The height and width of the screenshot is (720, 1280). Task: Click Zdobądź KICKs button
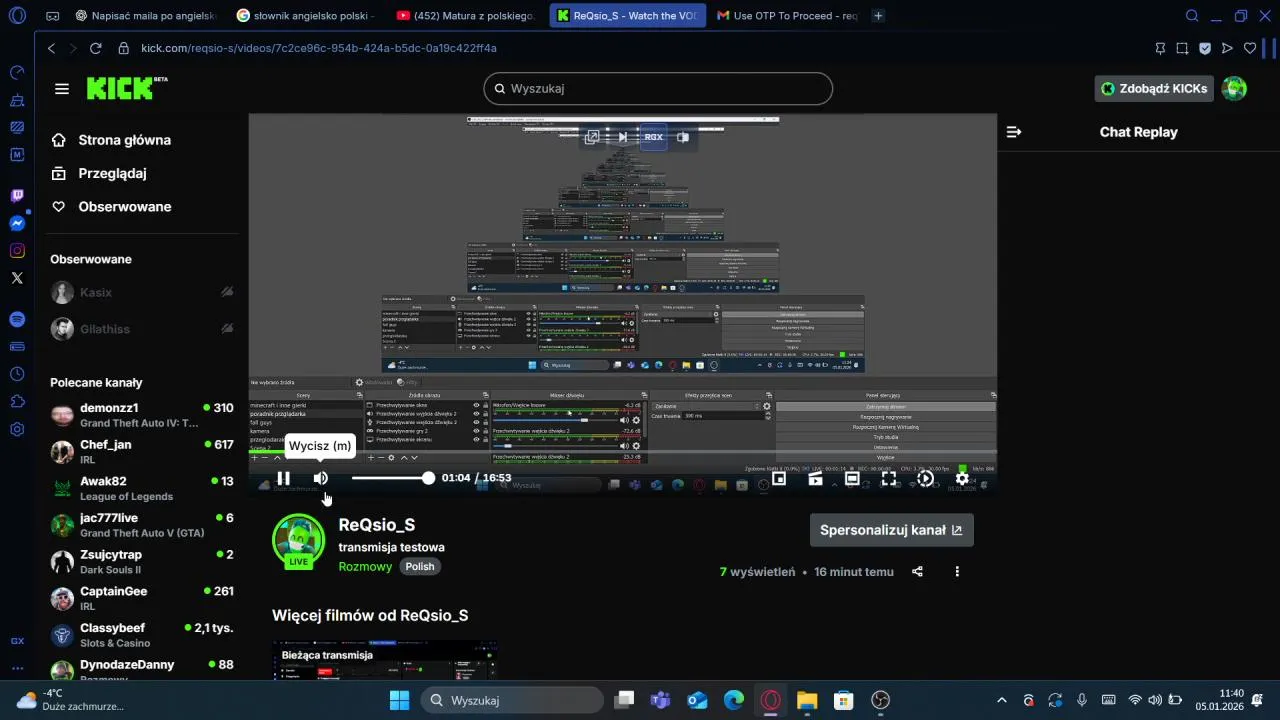click(1154, 88)
